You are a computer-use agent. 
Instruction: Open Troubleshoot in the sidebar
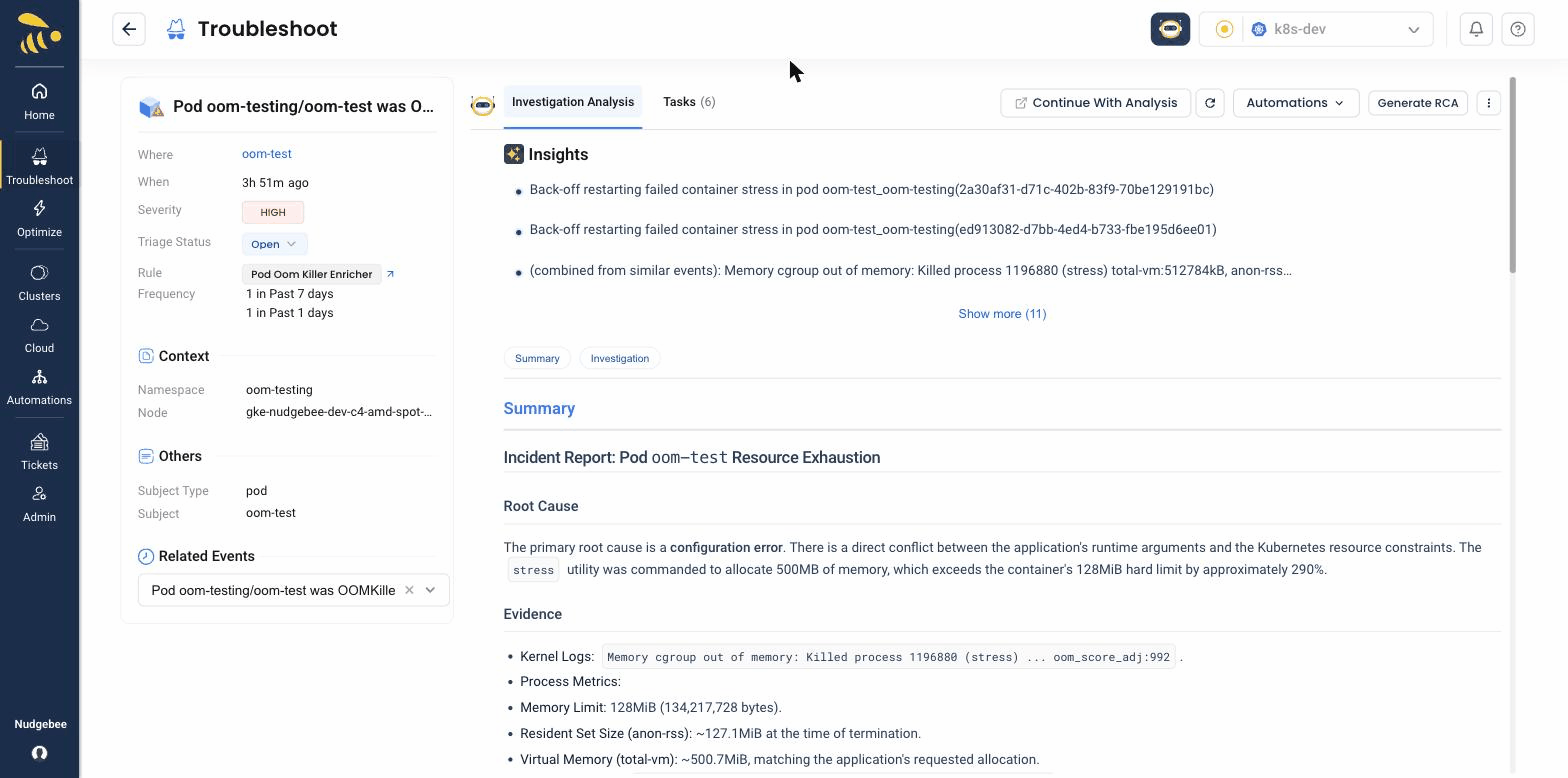click(x=39, y=167)
